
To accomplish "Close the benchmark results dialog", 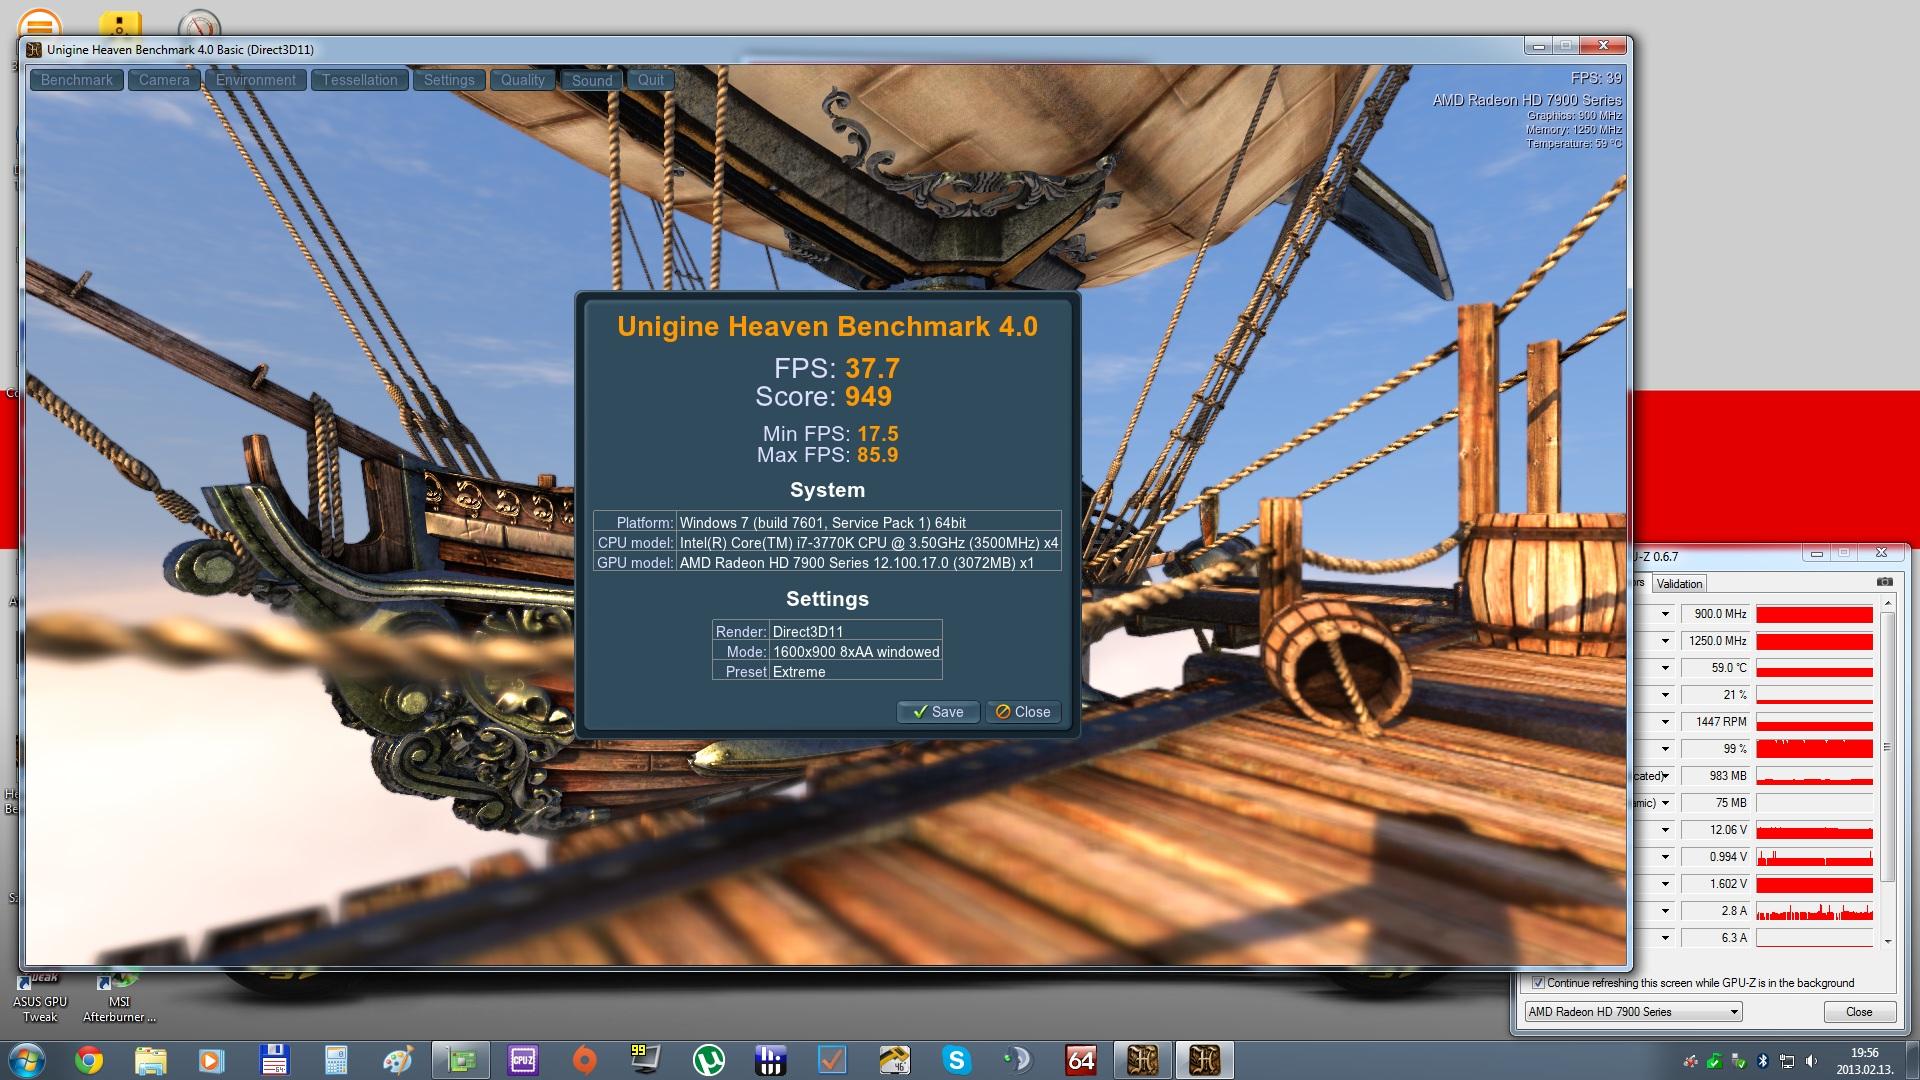I will coord(1023,712).
